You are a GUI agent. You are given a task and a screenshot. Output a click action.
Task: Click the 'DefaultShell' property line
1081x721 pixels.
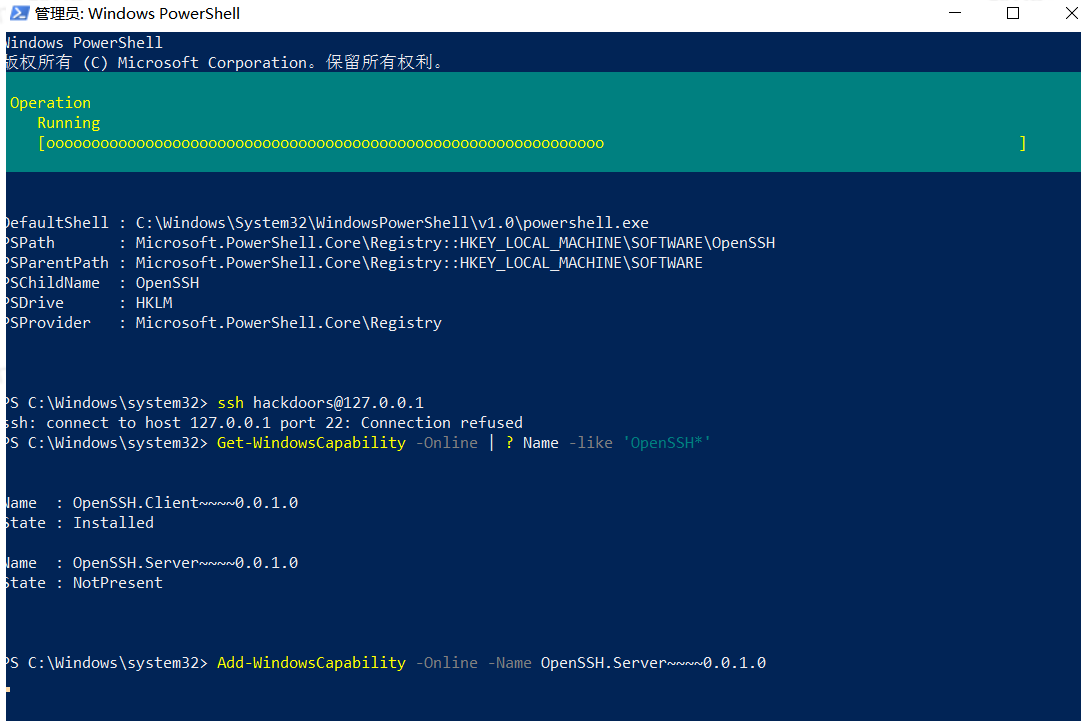tap(327, 223)
